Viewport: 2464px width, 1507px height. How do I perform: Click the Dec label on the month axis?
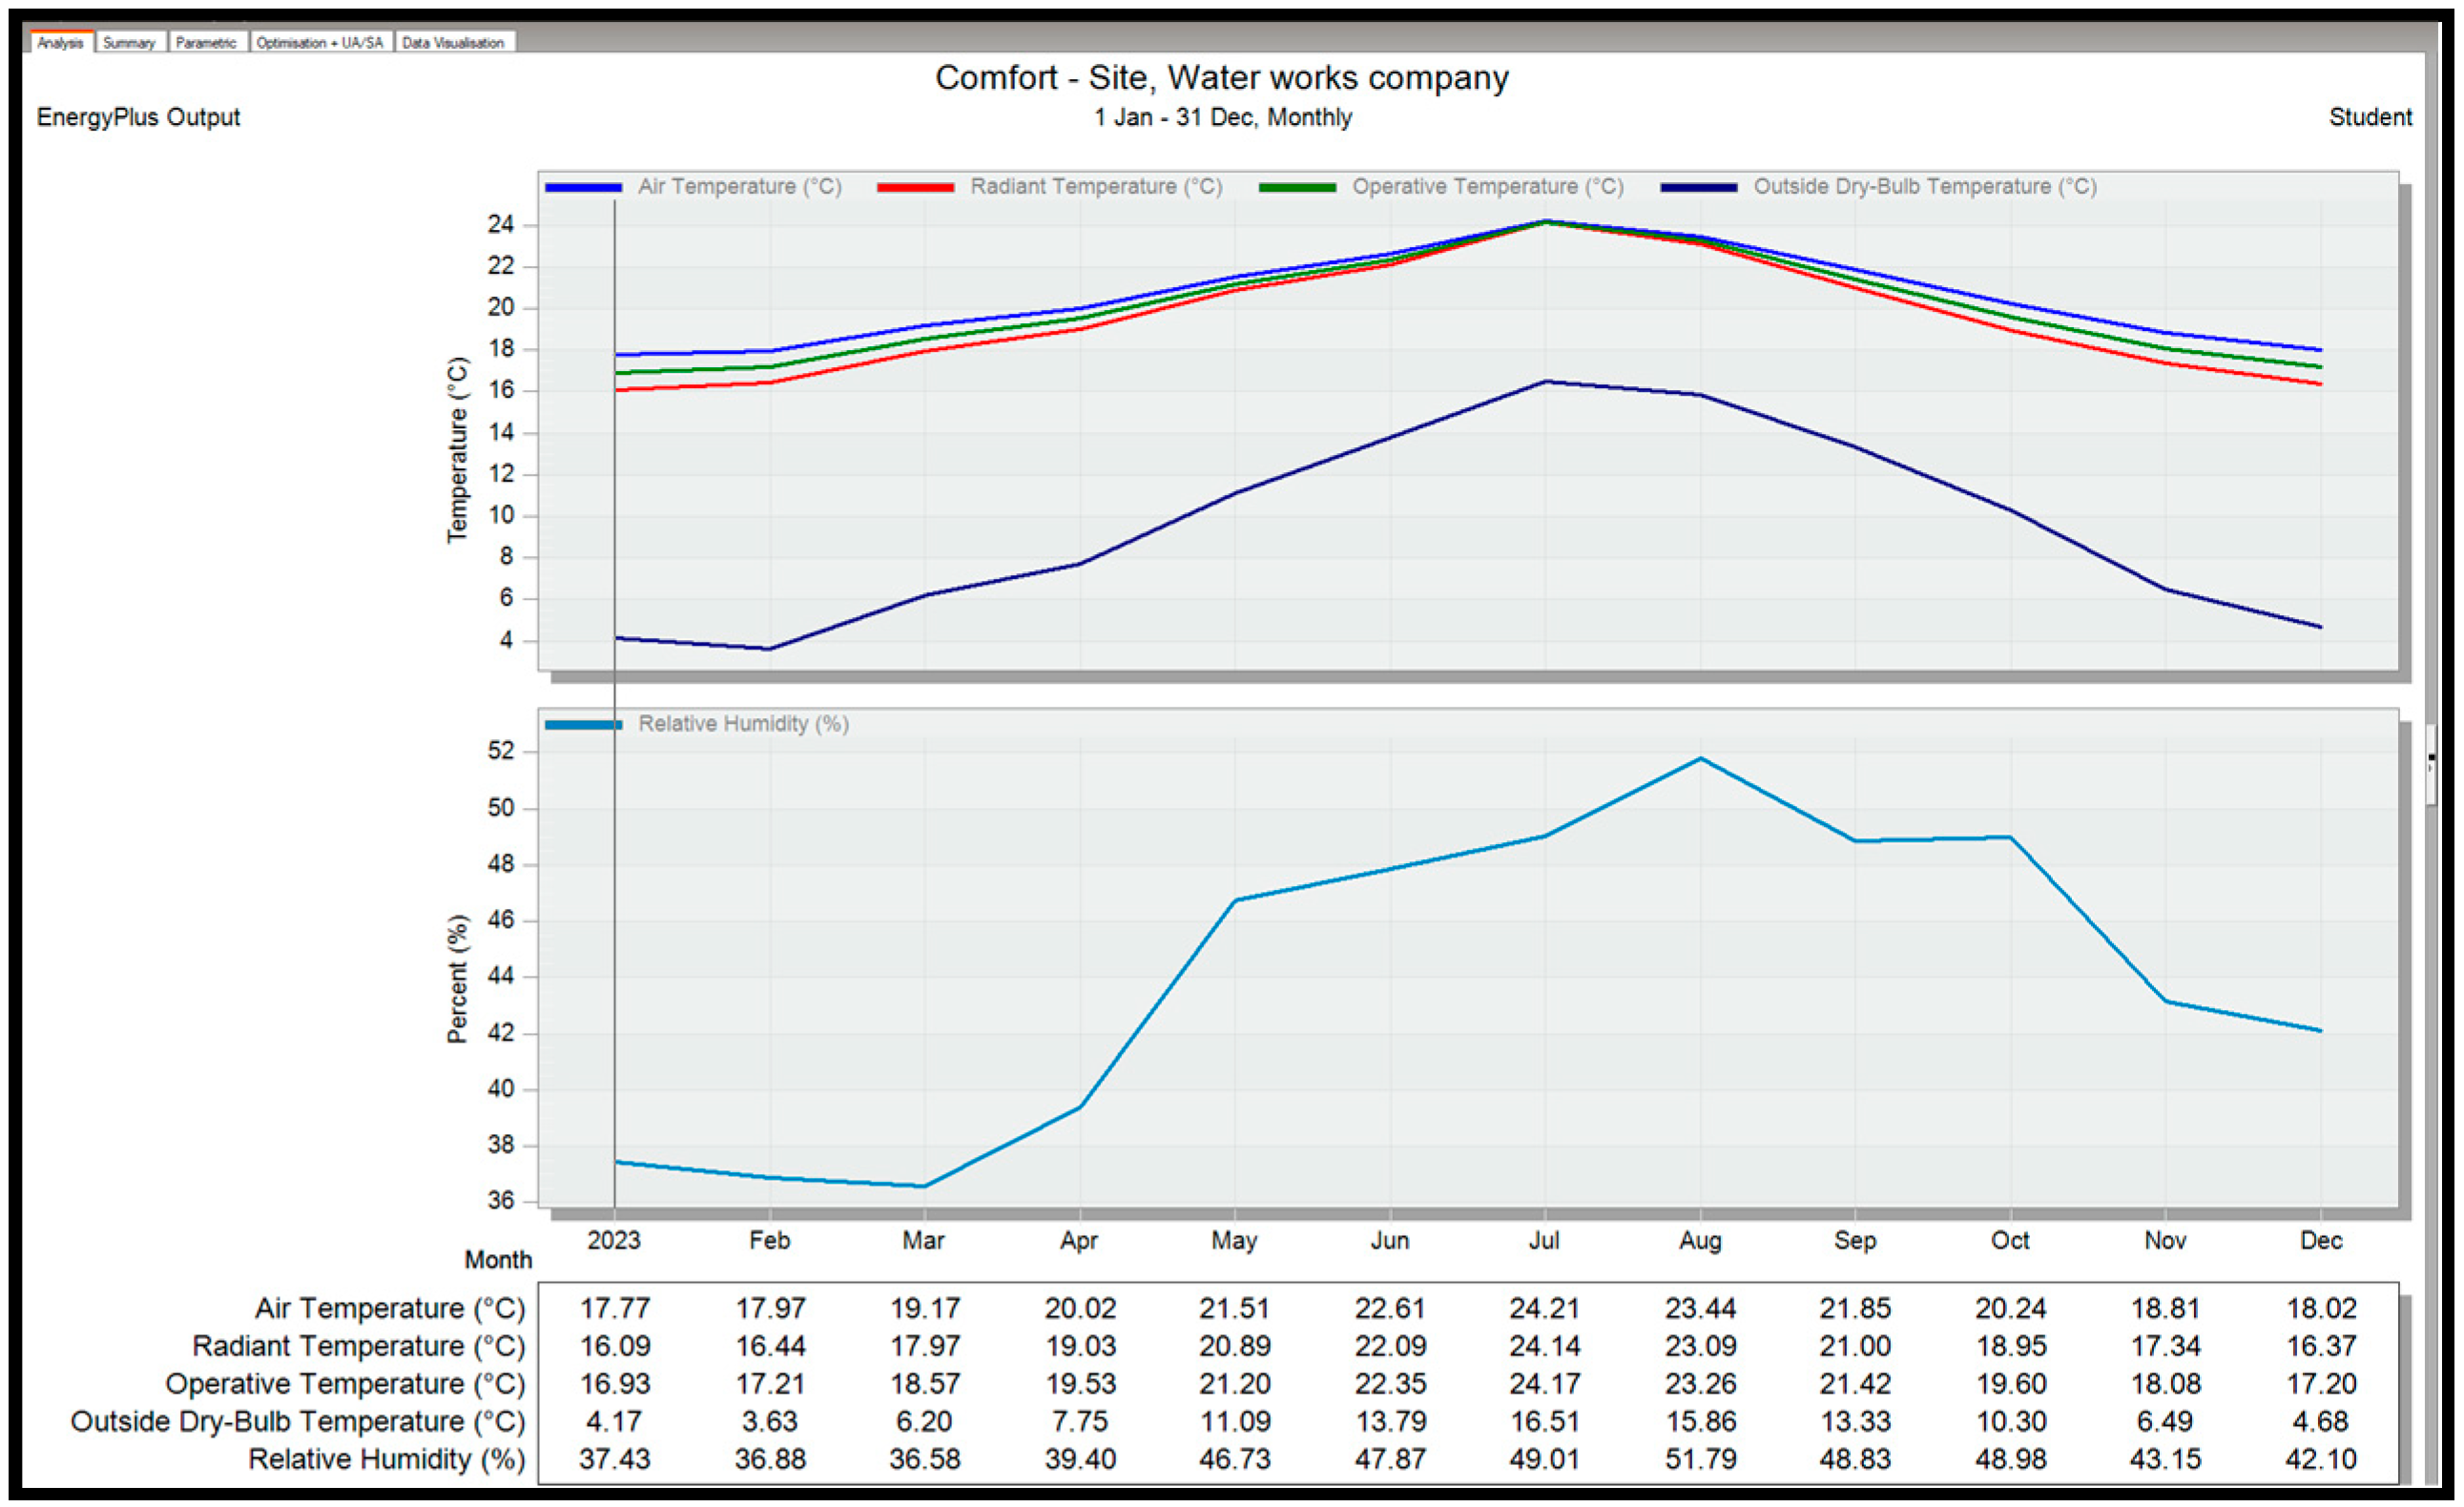tap(2320, 1241)
